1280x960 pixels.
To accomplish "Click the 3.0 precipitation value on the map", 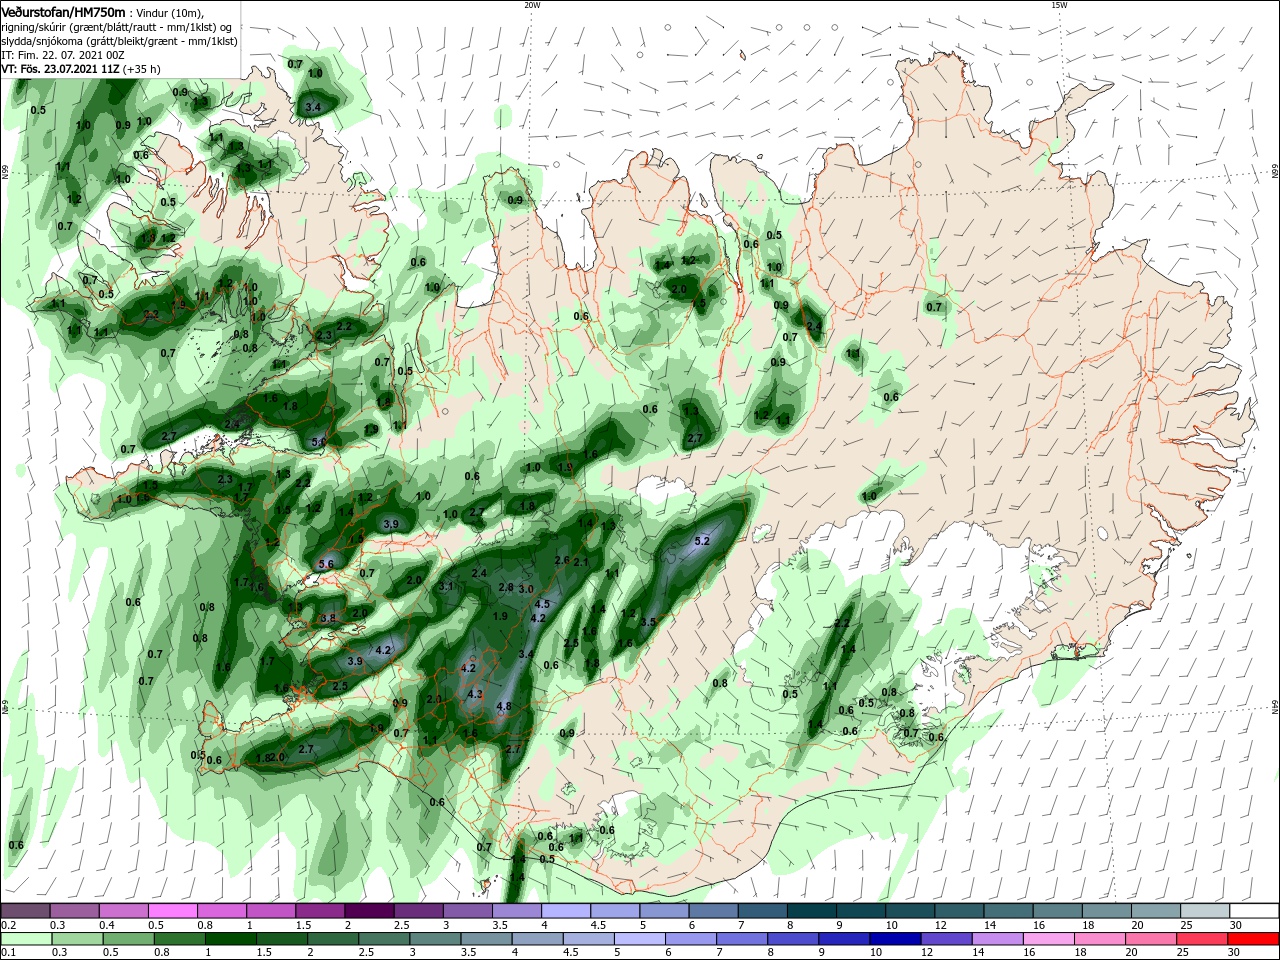I will pyautogui.click(x=526, y=589).
